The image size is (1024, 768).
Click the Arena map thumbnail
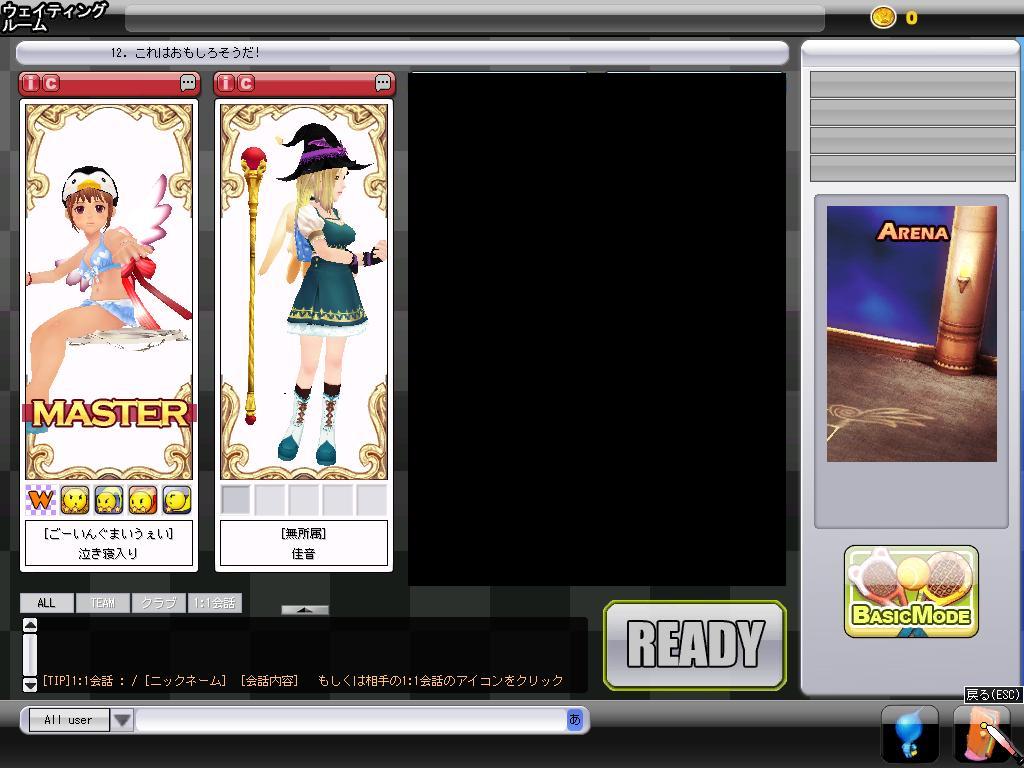tap(911, 333)
